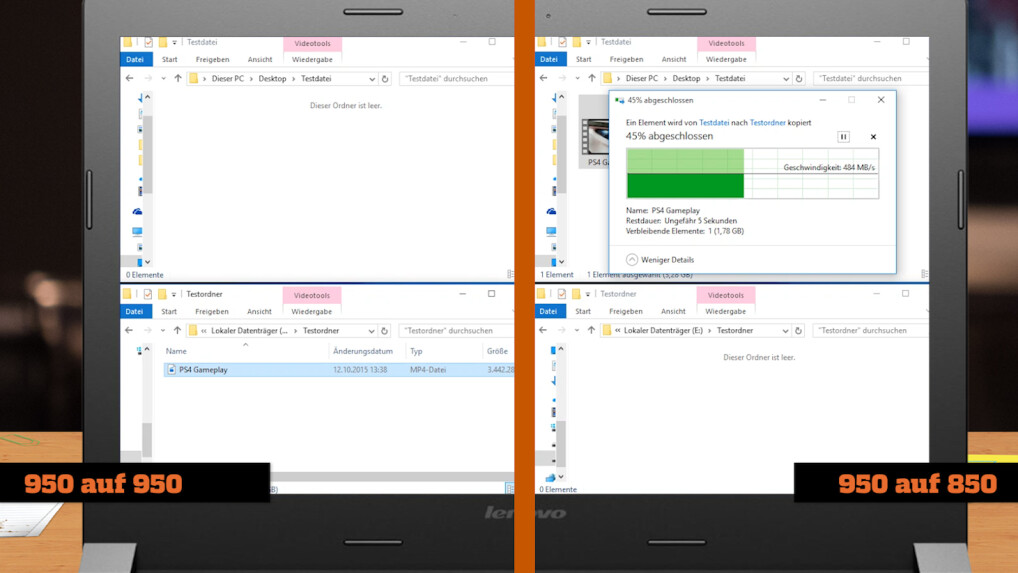Open address bar dropdown in top-left Testdatei window
This screenshot has height=573, width=1018.
coord(372,79)
